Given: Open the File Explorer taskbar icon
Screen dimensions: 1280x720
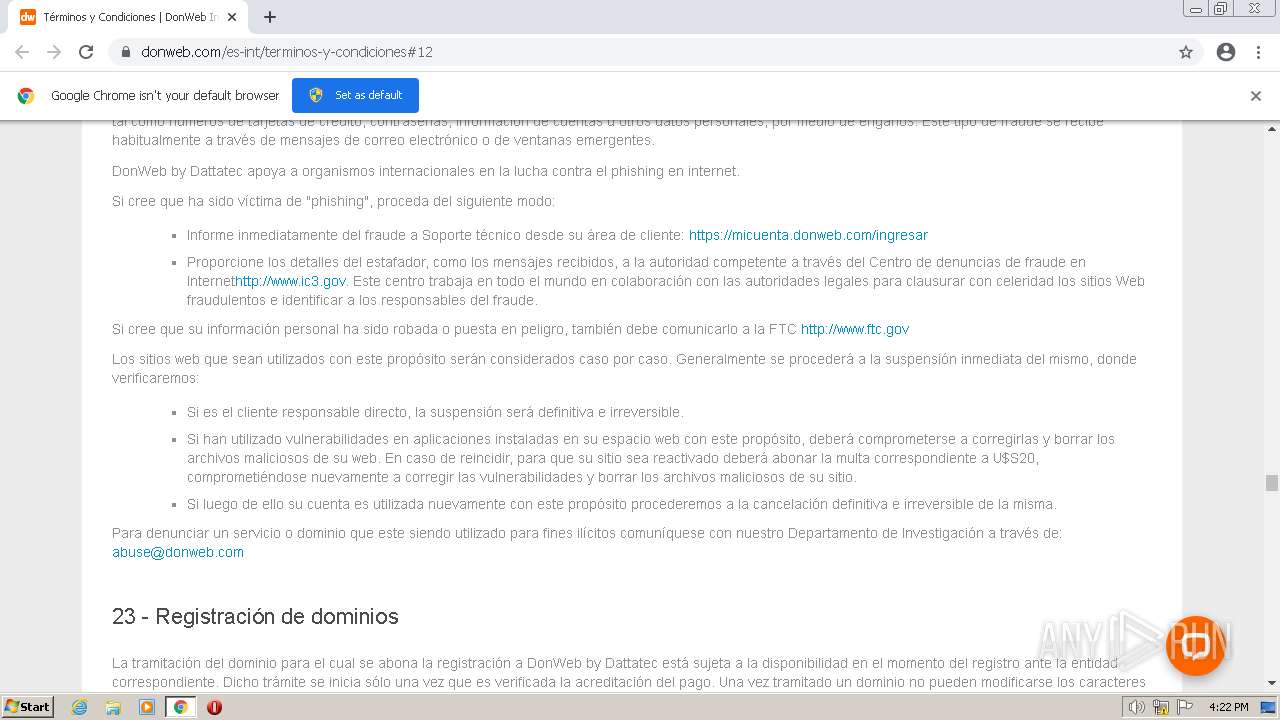Looking at the screenshot, I should [x=113, y=707].
